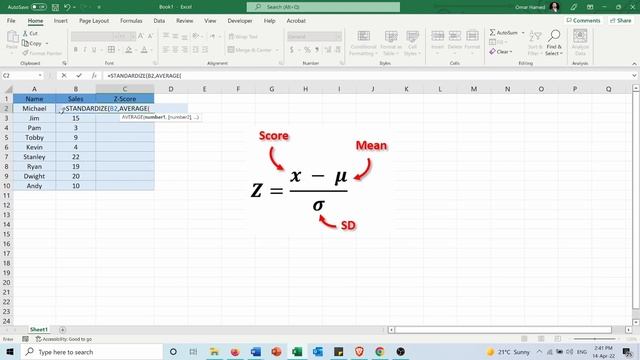This screenshot has width=640, height=360.
Task: Expand the formula bar with chevron
Action: [634, 76]
